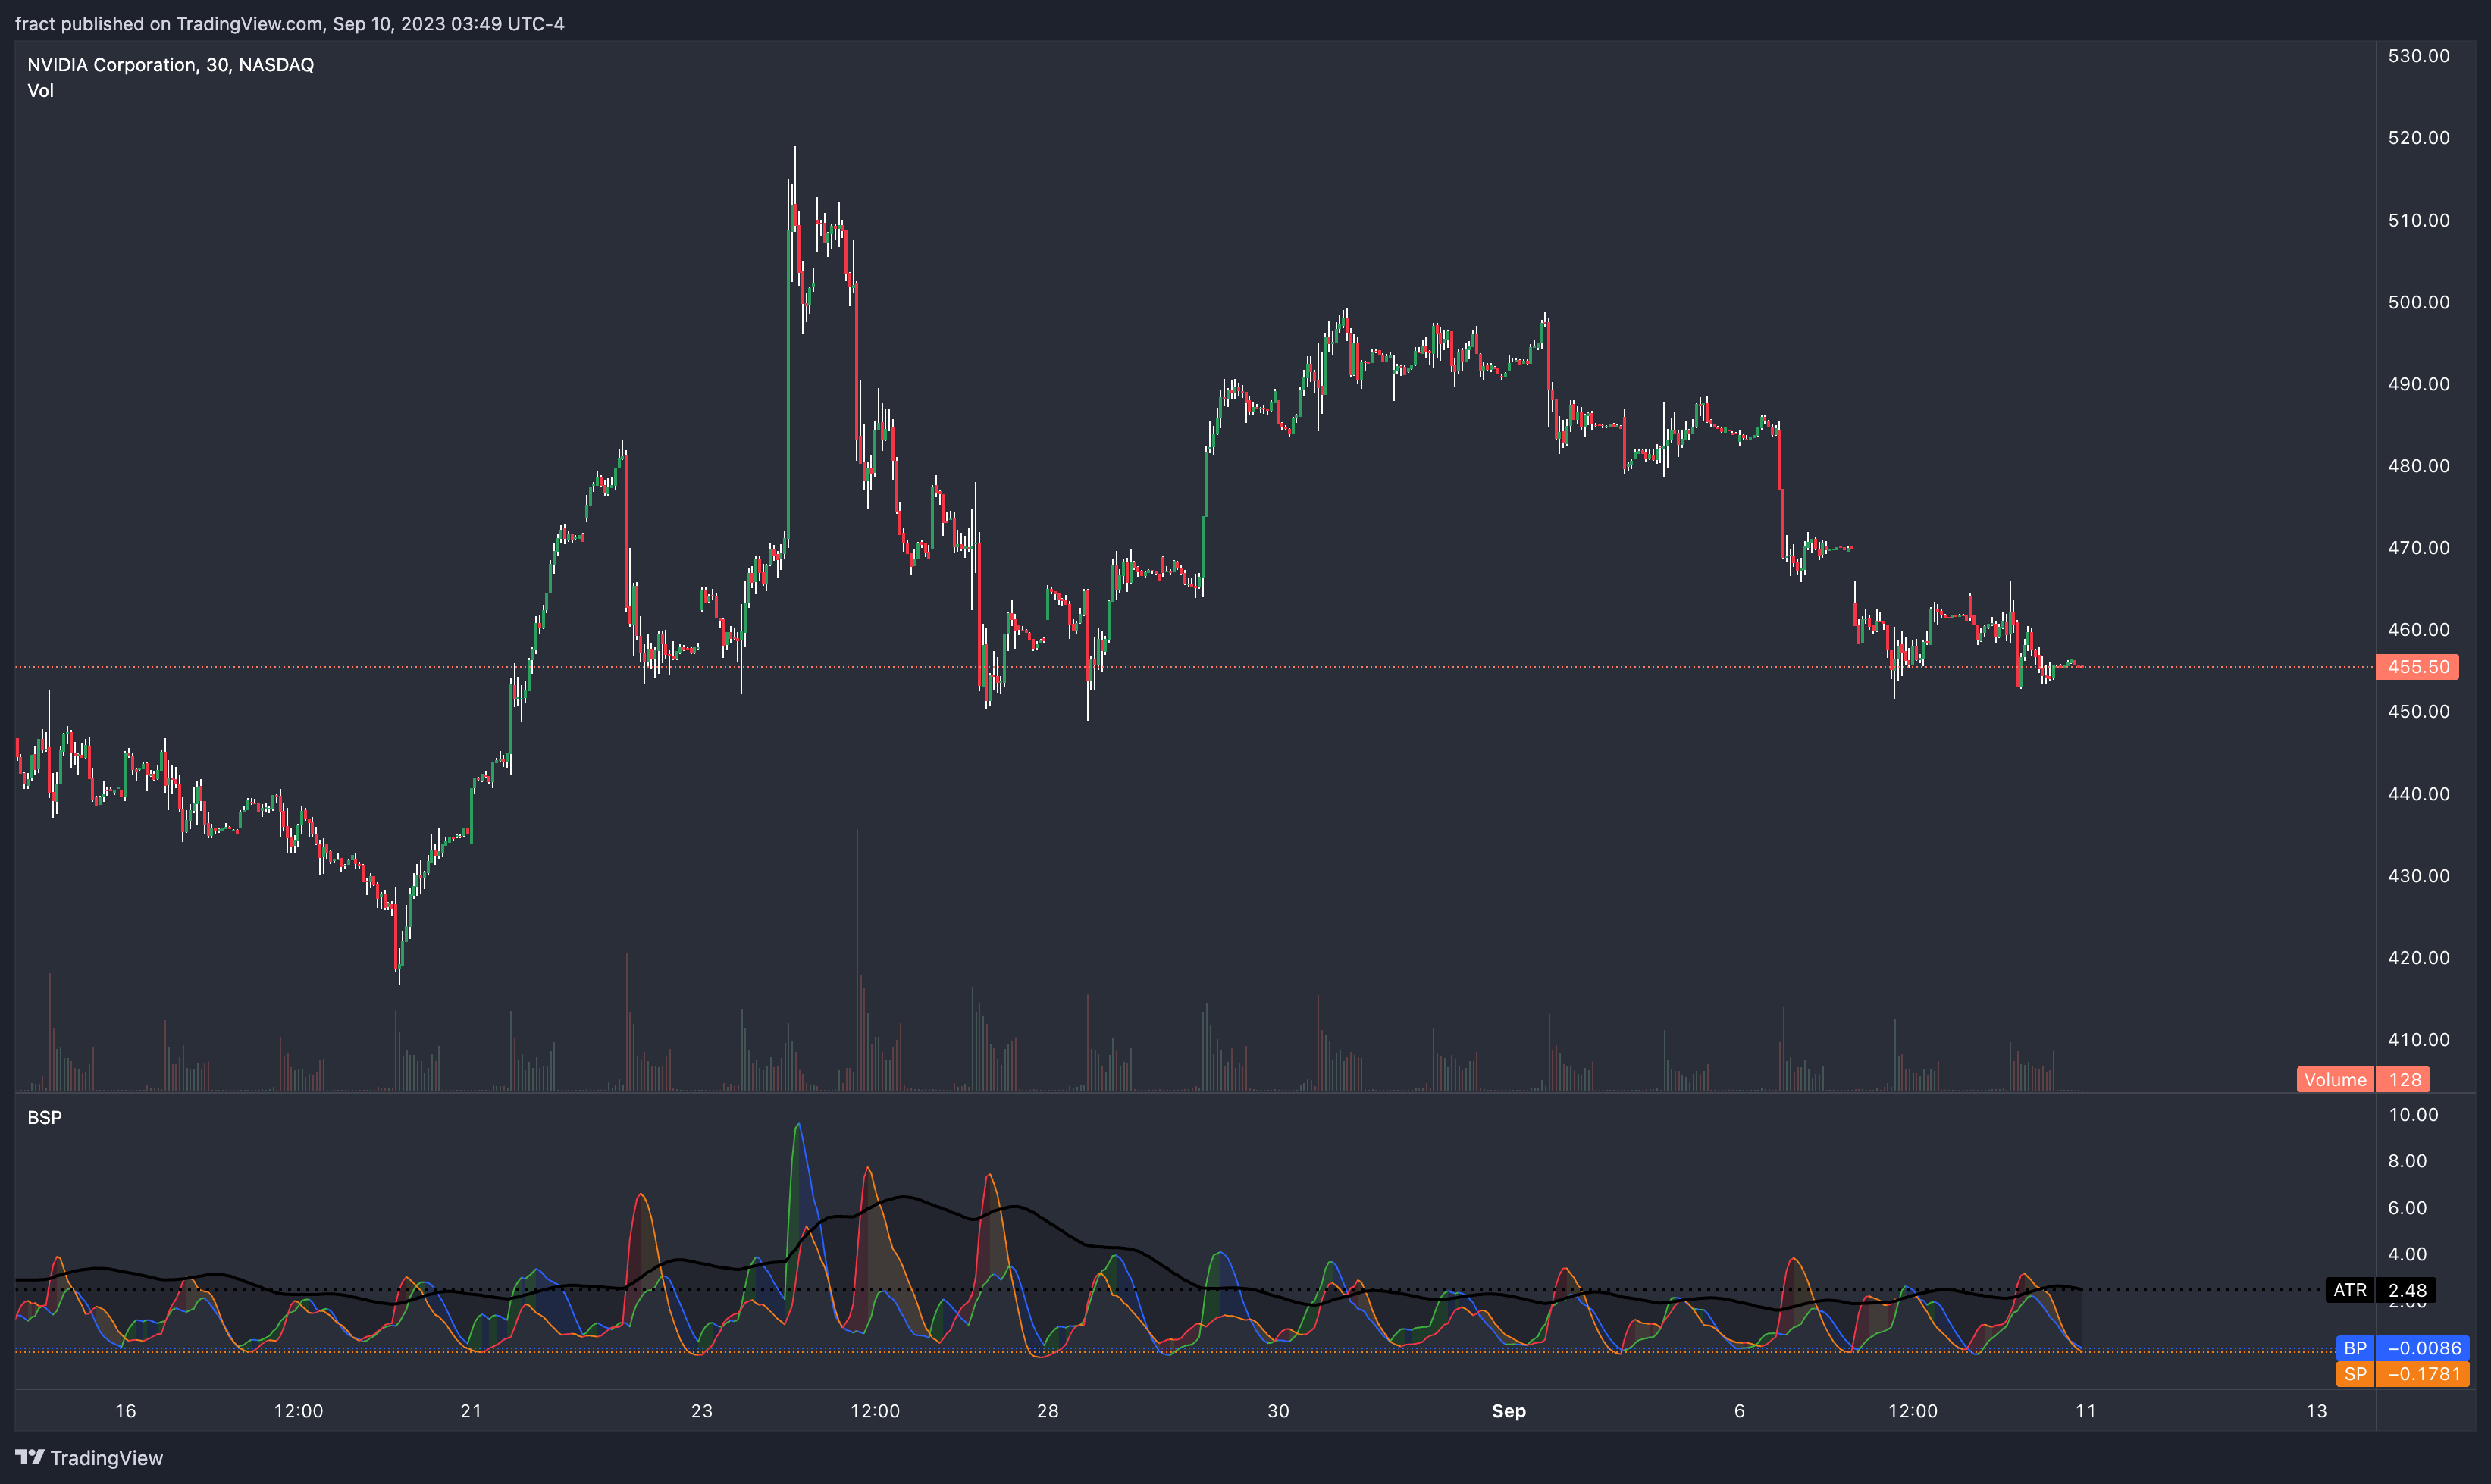Click the 410.00 price axis label

[x=2418, y=1040]
